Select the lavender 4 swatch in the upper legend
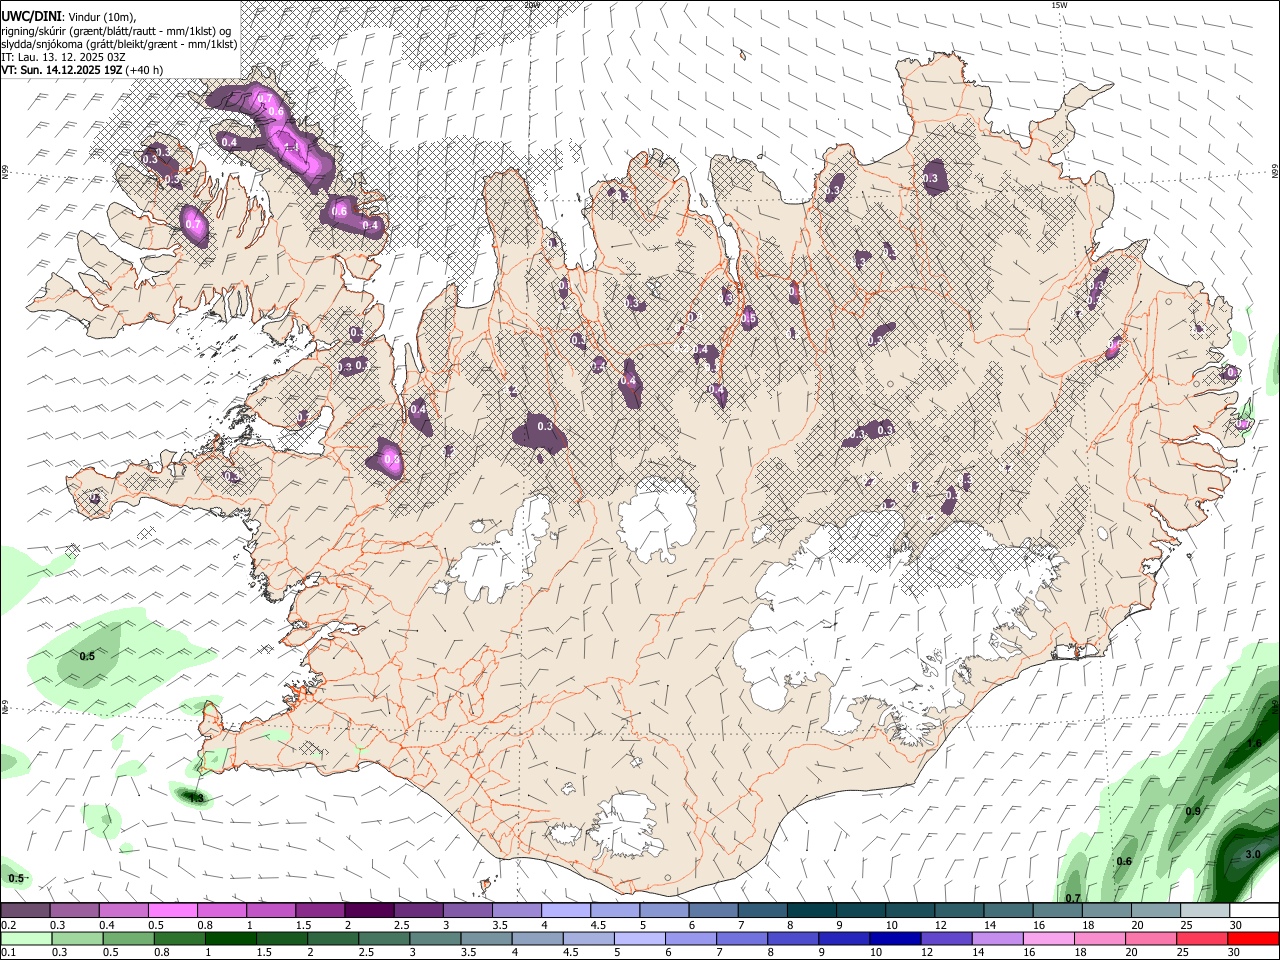 pyautogui.click(x=566, y=911)
